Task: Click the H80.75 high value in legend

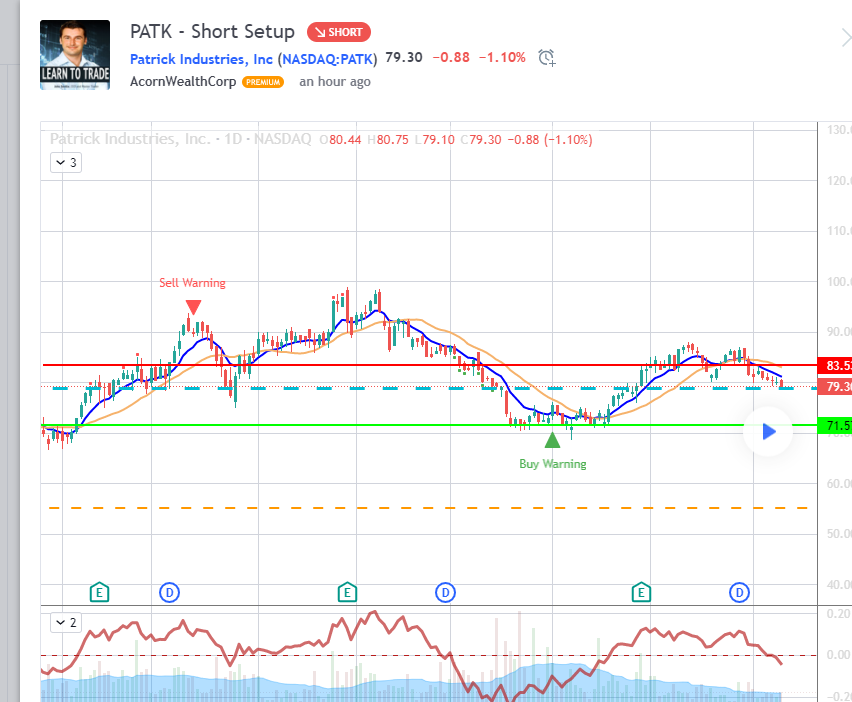Action: pyautogui.click(x=388, y=140)
